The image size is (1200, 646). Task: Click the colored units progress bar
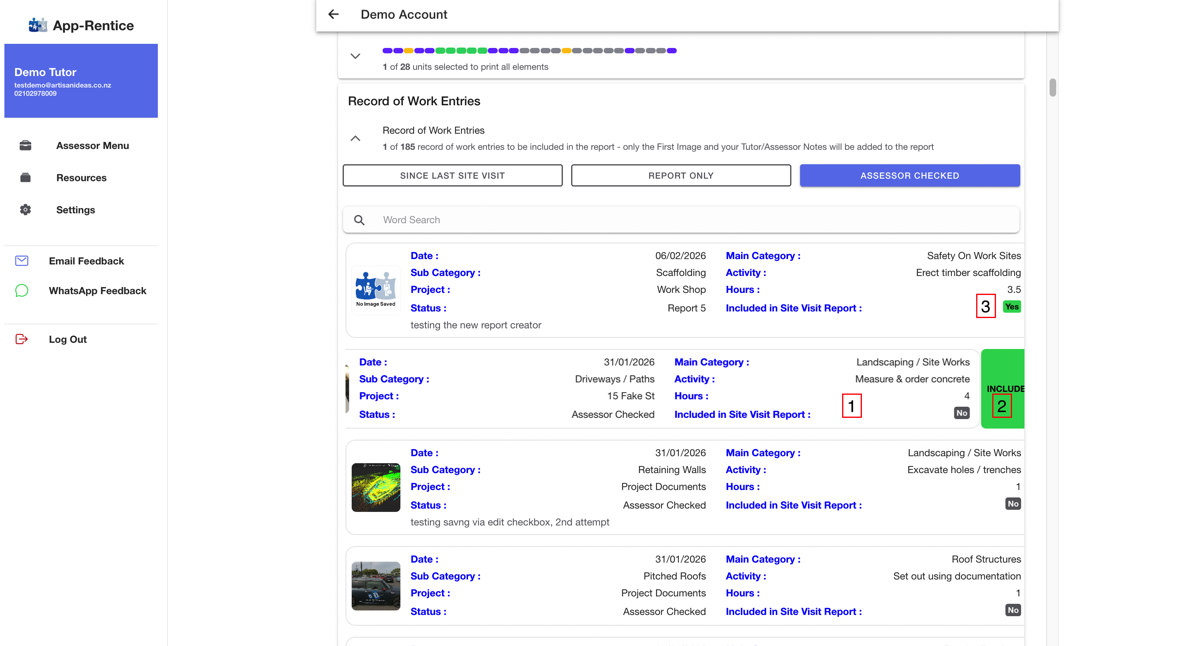[x=530, y=51]
